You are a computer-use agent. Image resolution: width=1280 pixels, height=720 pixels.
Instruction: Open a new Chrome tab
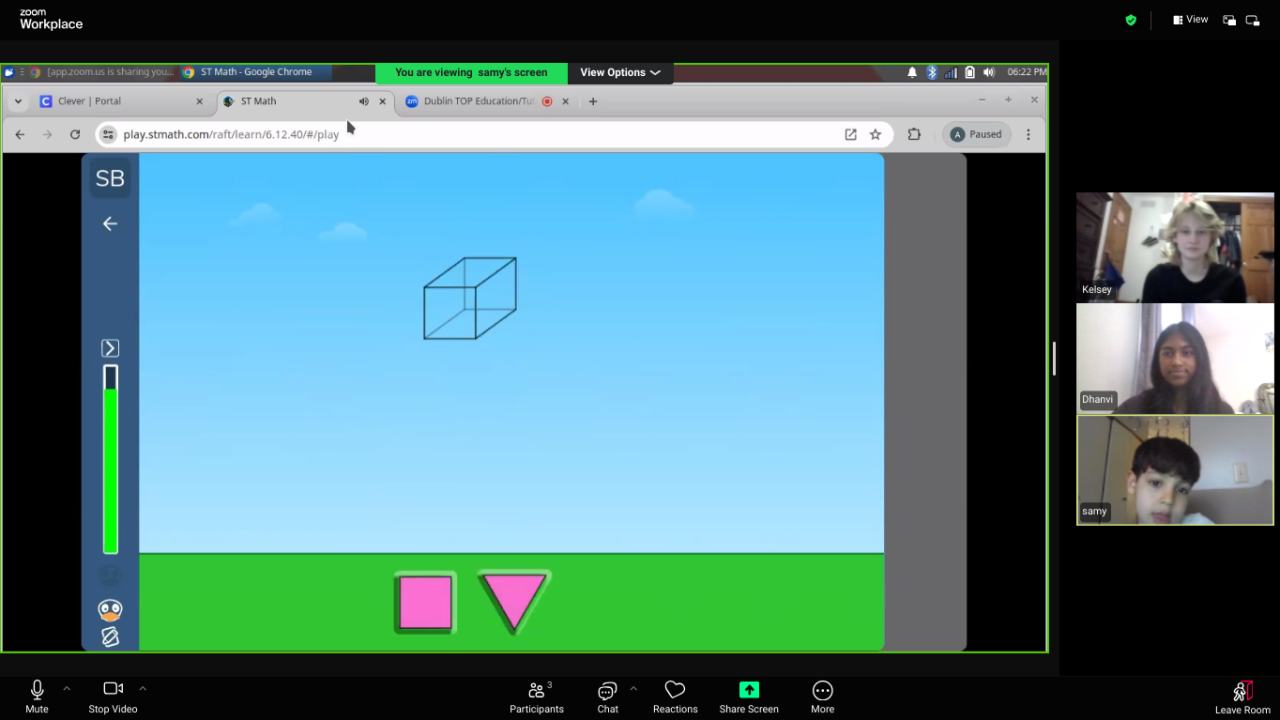tap(593, 101)
